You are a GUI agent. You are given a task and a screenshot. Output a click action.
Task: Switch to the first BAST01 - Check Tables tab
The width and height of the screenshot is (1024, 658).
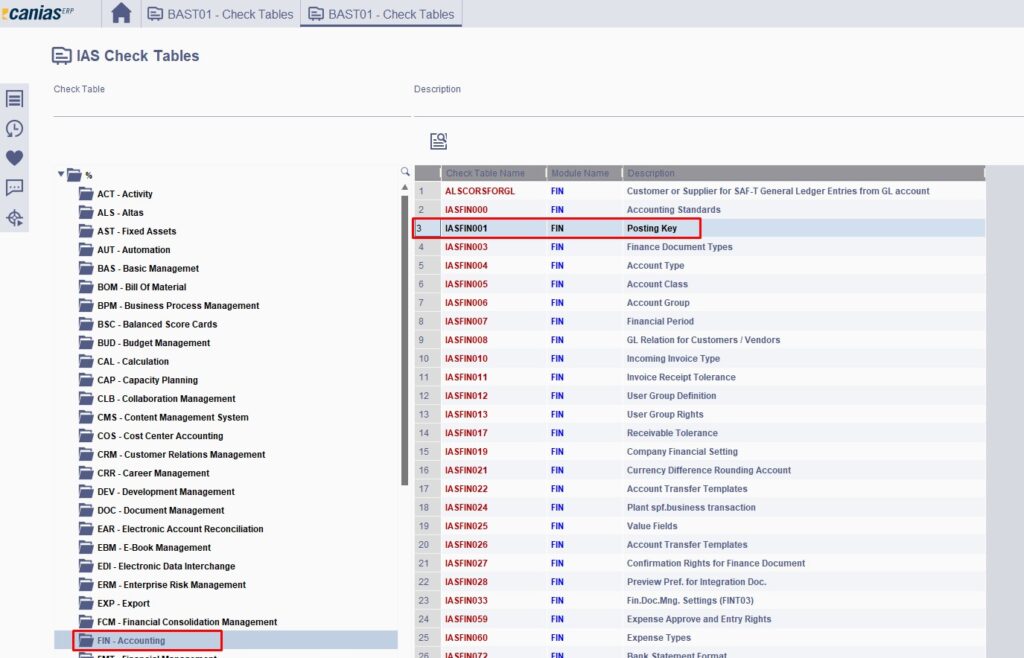[220, 14]
